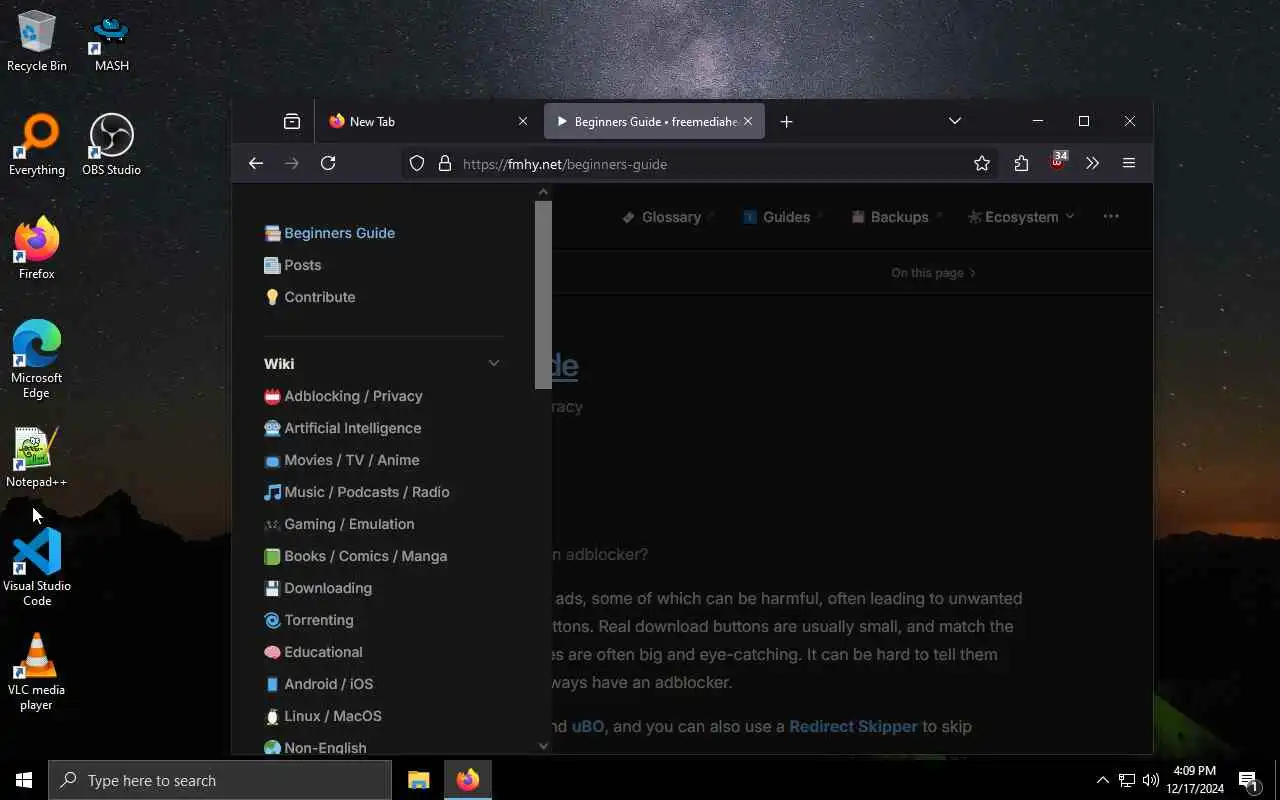Launch VLC media player shortcut
This screenshot has width=1280, height=800.
(37, 672)
